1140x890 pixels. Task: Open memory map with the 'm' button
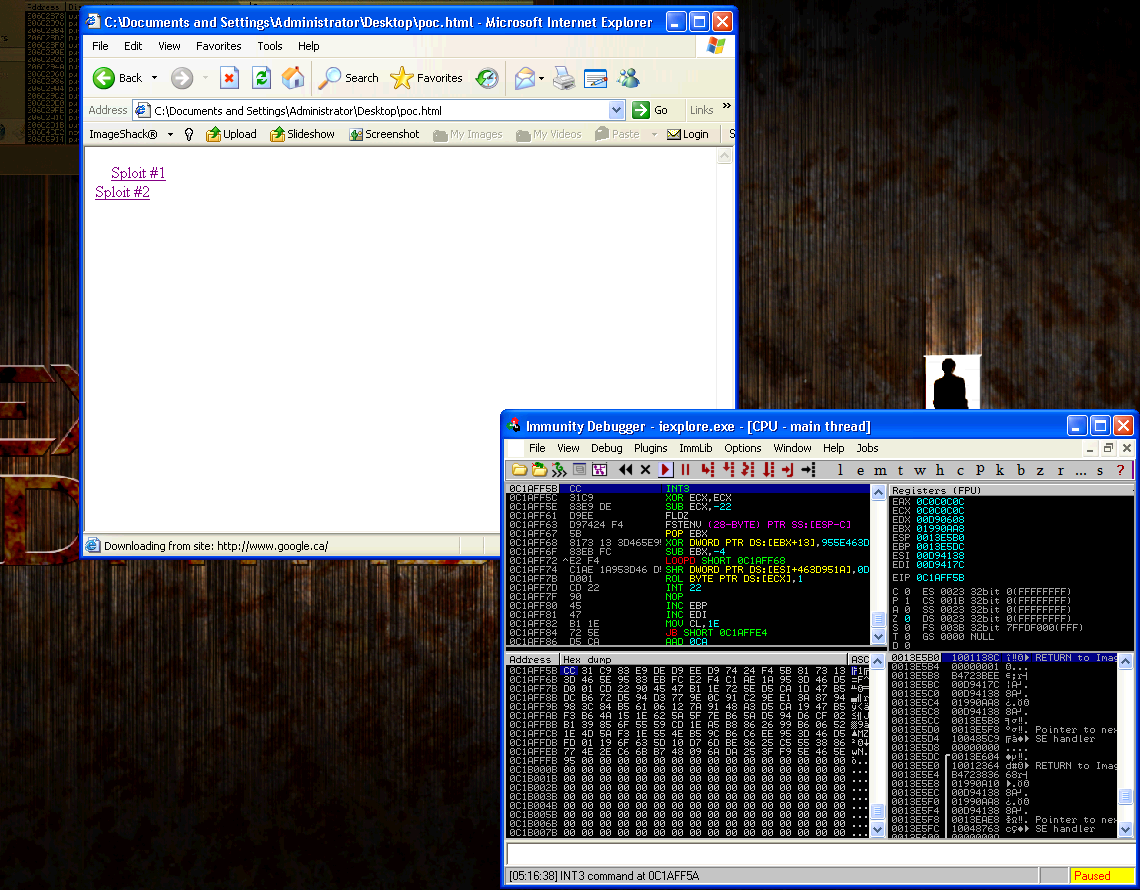coord(880,470)
